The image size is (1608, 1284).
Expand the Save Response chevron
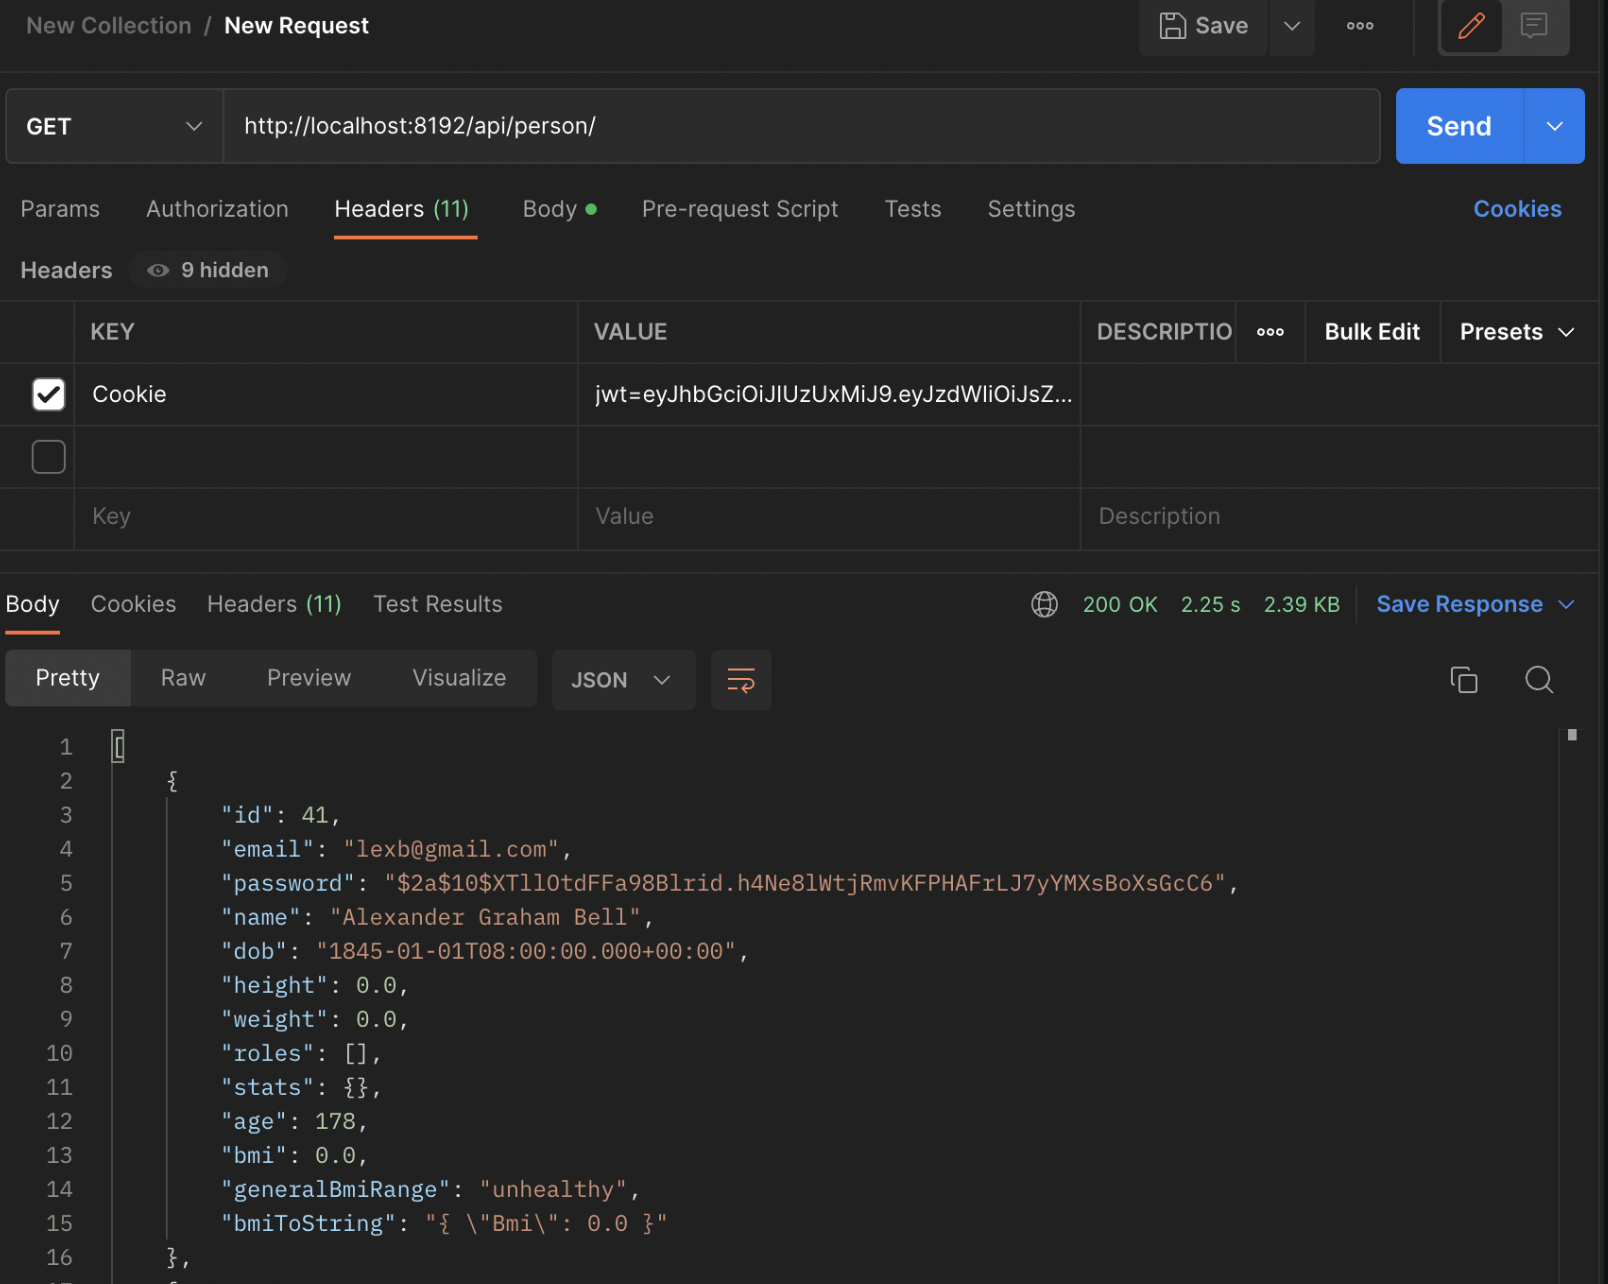pos(1566,604)
